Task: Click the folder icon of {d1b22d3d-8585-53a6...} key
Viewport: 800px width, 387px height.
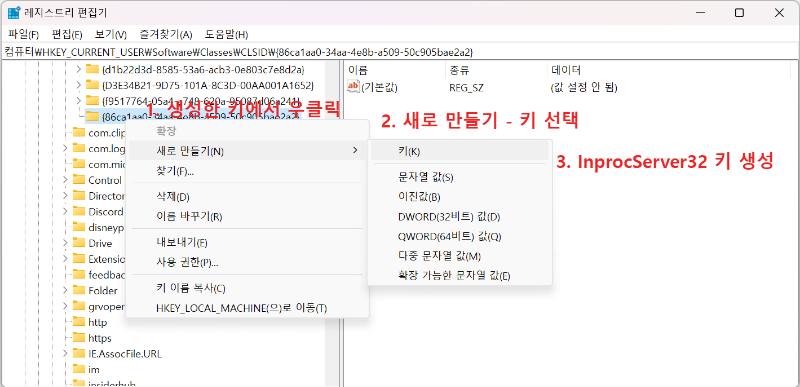Action: pos(92,69)
